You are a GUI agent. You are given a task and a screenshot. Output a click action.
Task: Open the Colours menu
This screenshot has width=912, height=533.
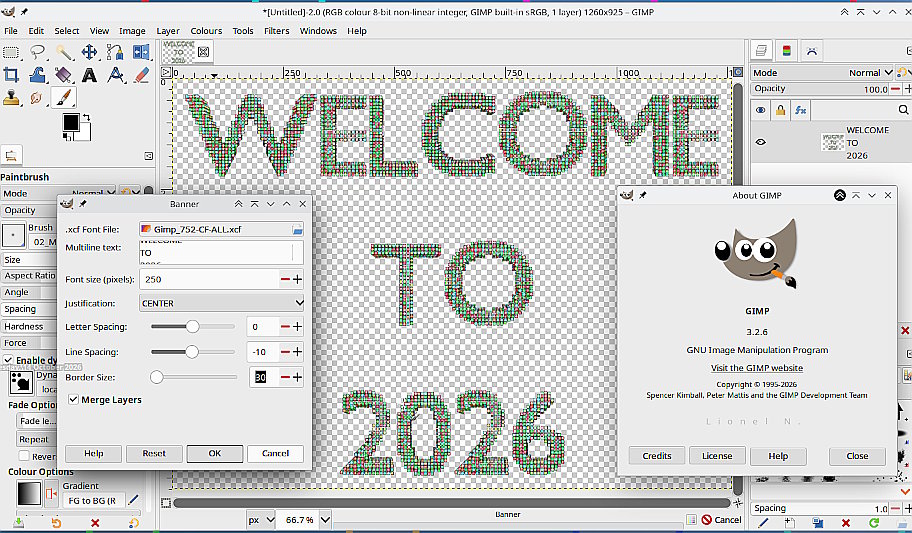206,31
